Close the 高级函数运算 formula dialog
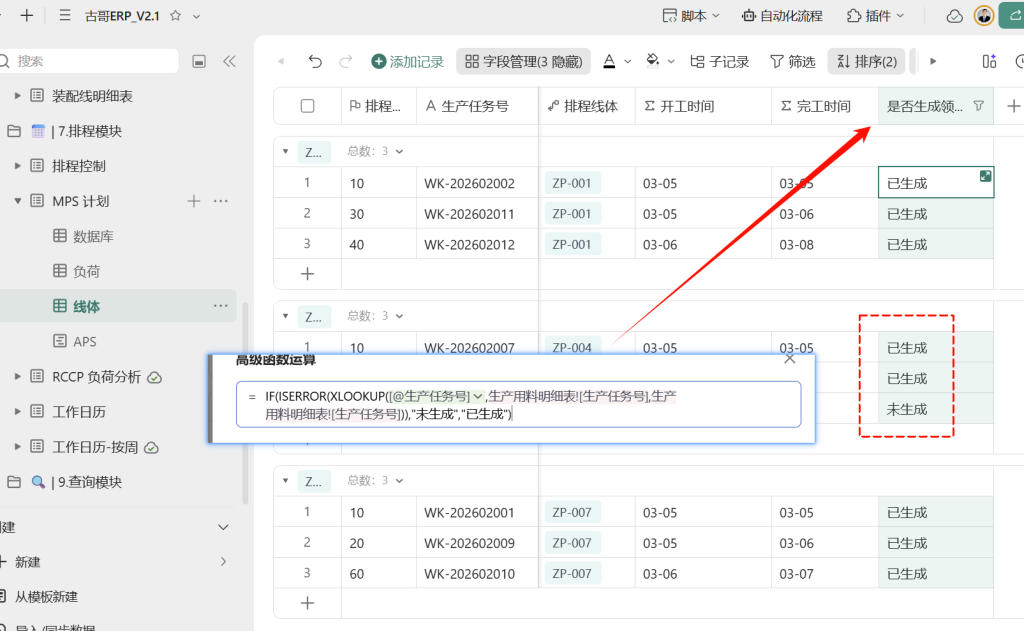 [x=790, y=359]
